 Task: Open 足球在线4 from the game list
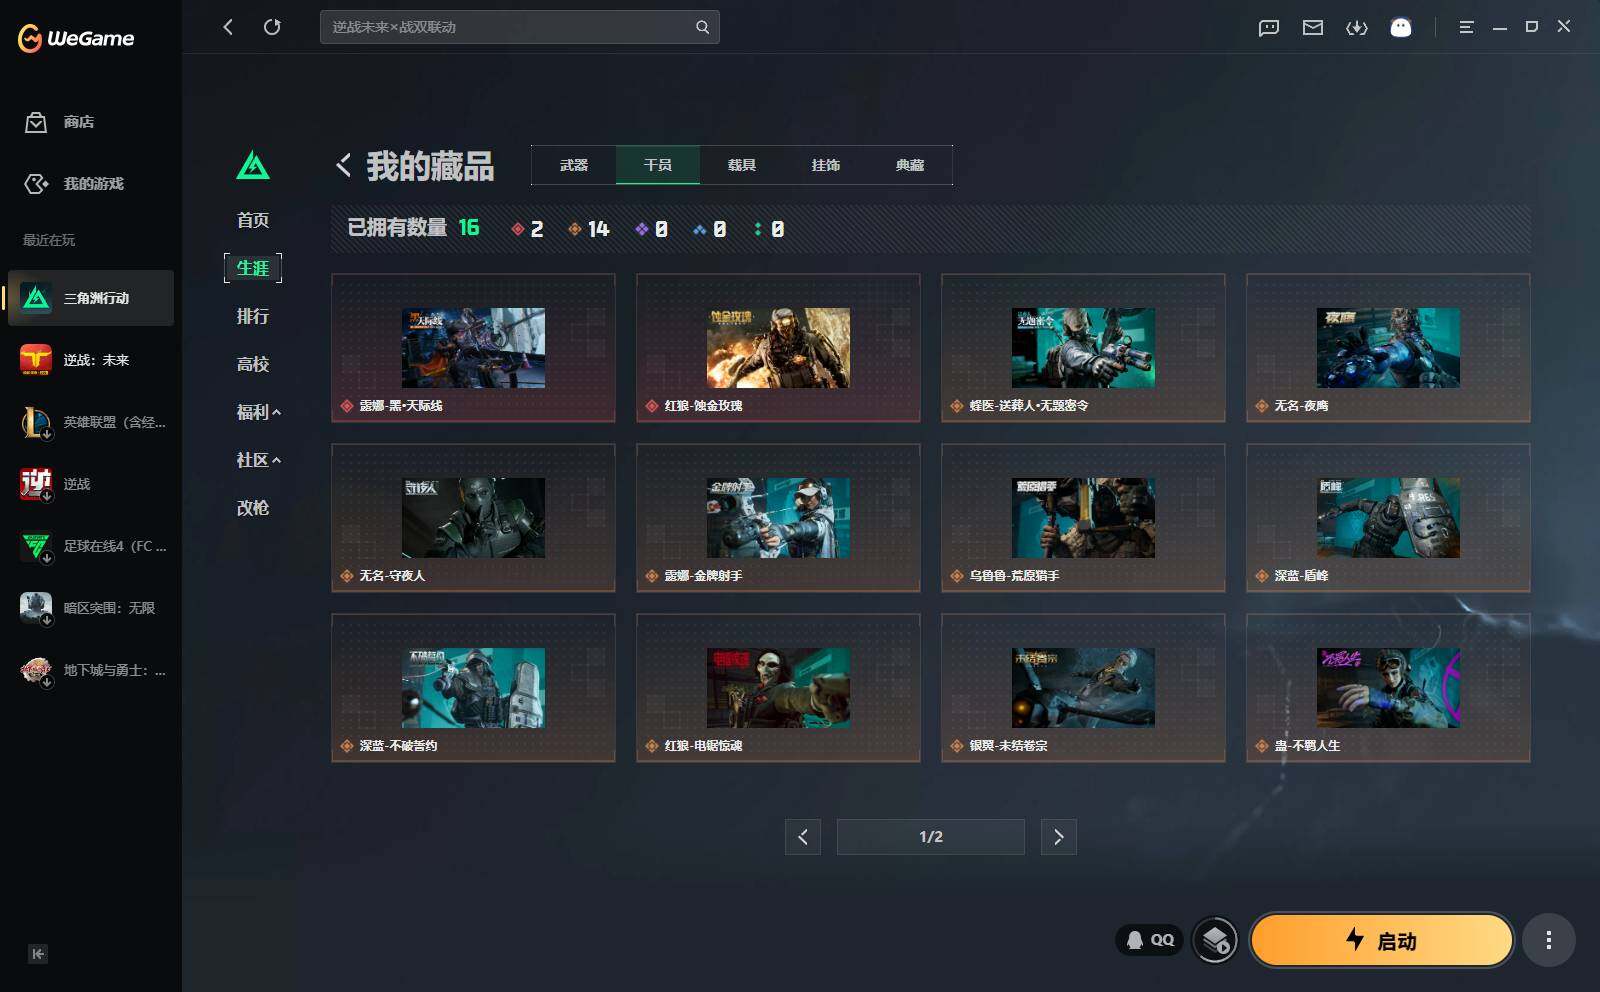coord(91,546)
